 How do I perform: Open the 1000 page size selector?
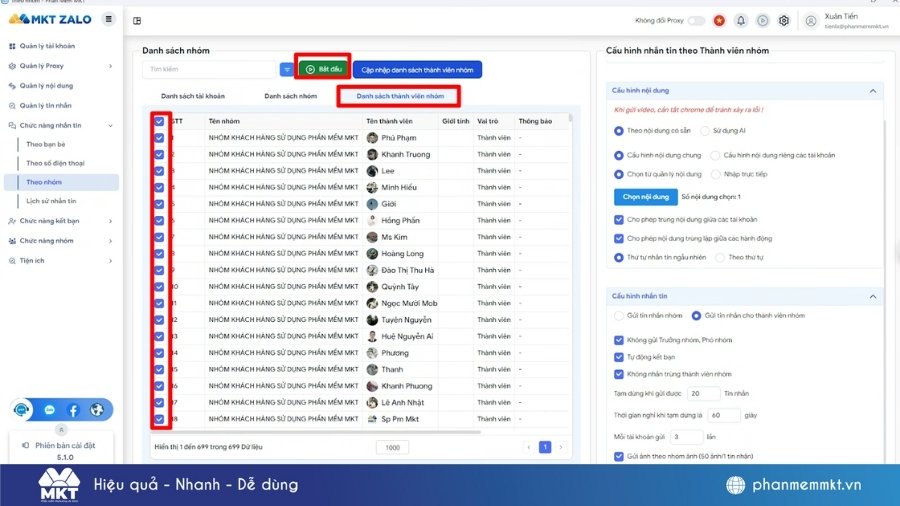[x=393, y=447]
